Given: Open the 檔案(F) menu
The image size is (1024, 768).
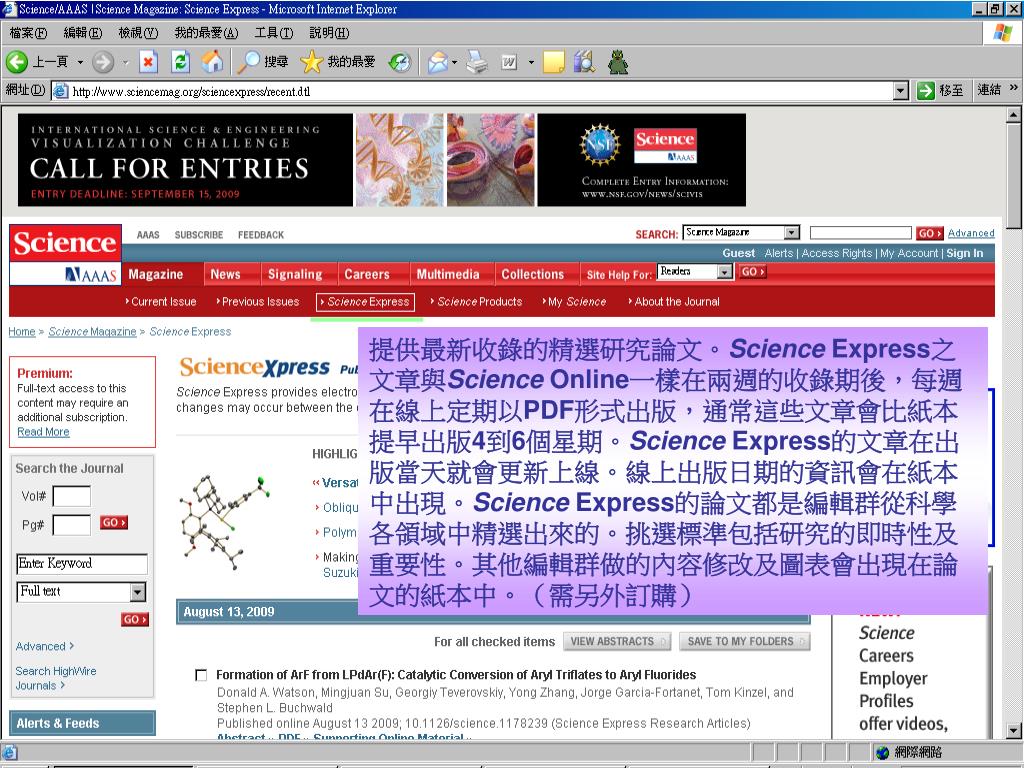Looking at the screenshot, I should (x=28, y=33).
